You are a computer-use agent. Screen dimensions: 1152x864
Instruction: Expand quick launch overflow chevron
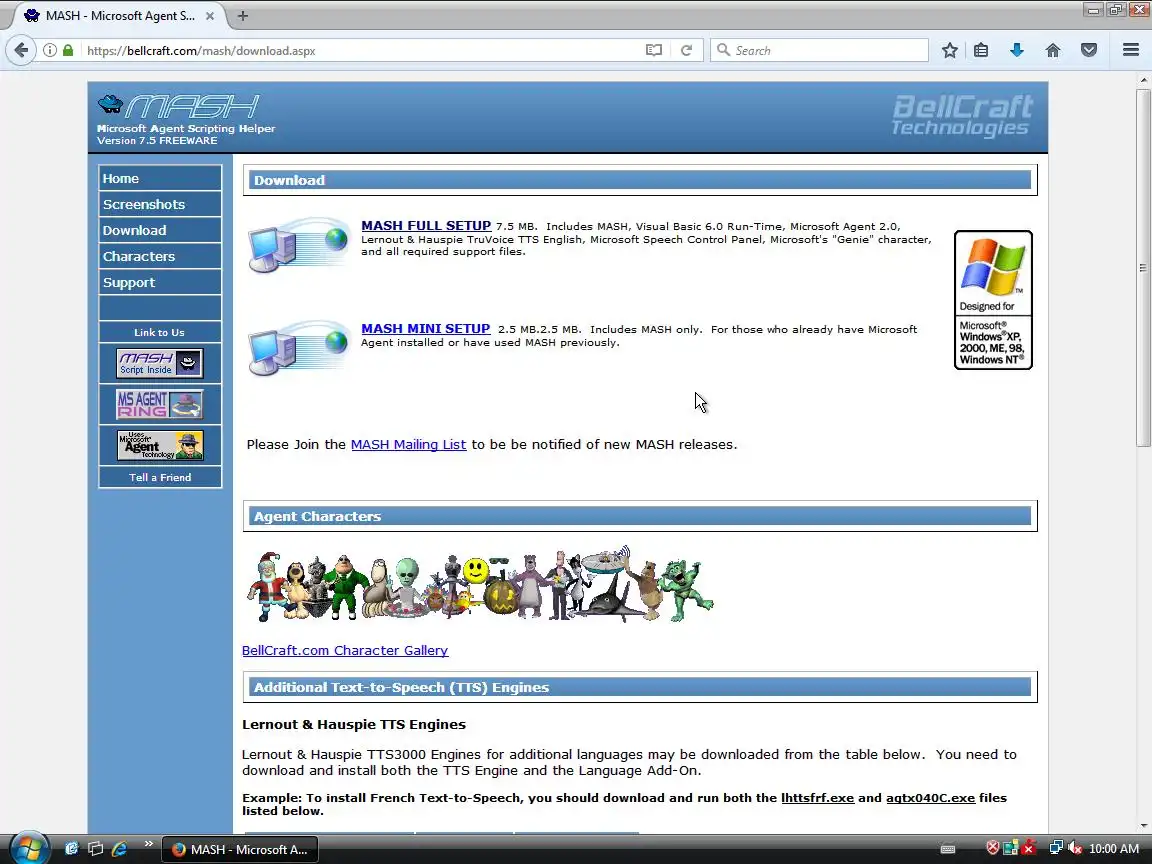pos(148,843)
